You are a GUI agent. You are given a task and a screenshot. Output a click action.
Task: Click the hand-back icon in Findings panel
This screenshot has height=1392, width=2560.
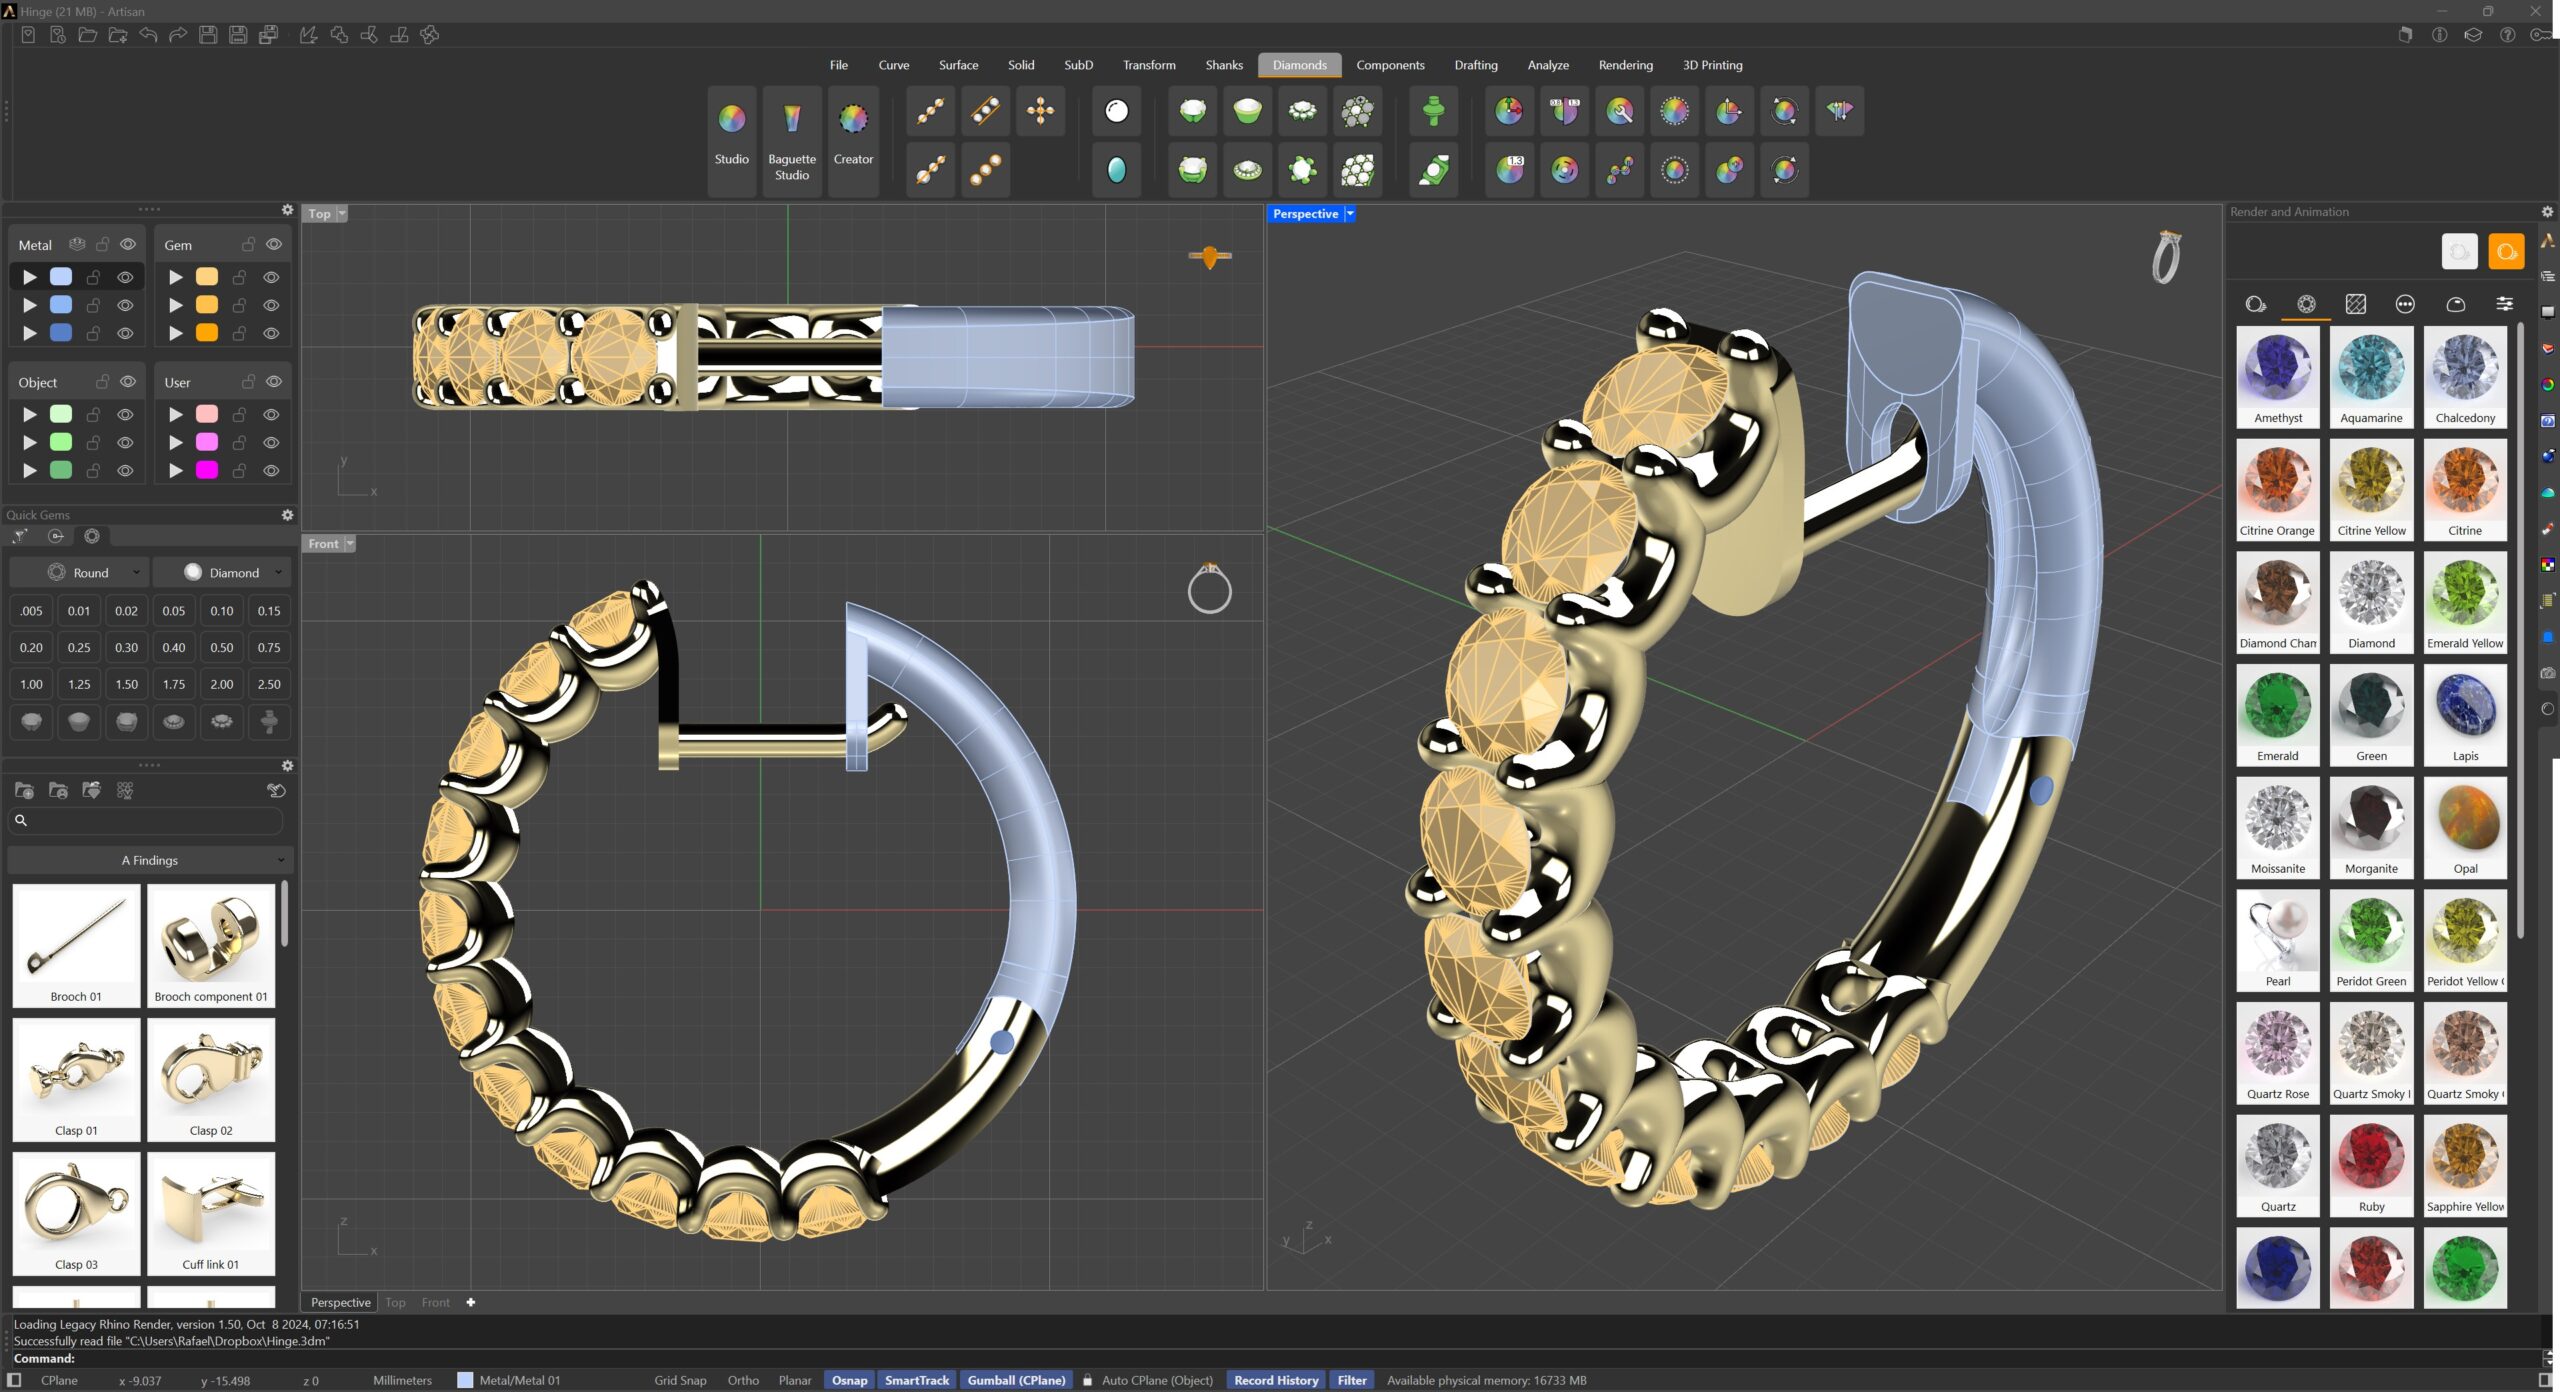click(x=276, y=790)
